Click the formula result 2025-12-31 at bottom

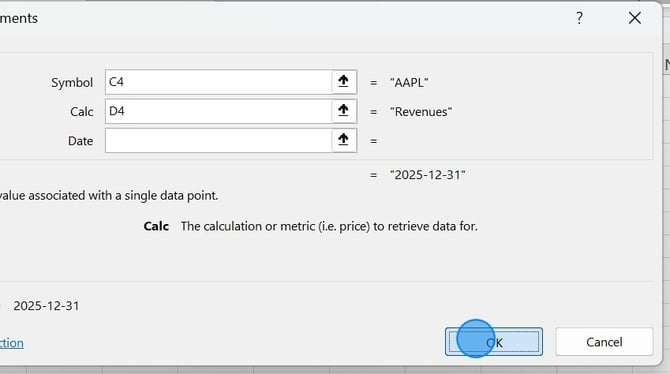pos(46,306)
